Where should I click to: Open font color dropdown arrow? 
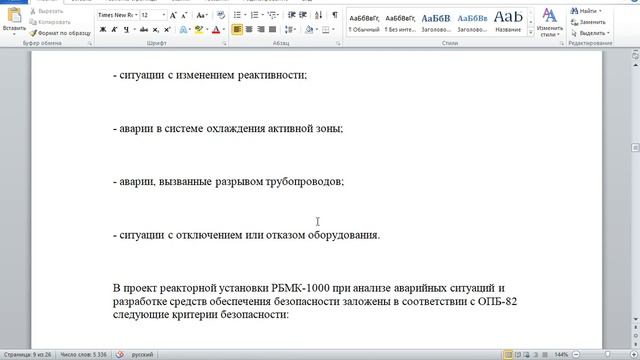[224, 29]
